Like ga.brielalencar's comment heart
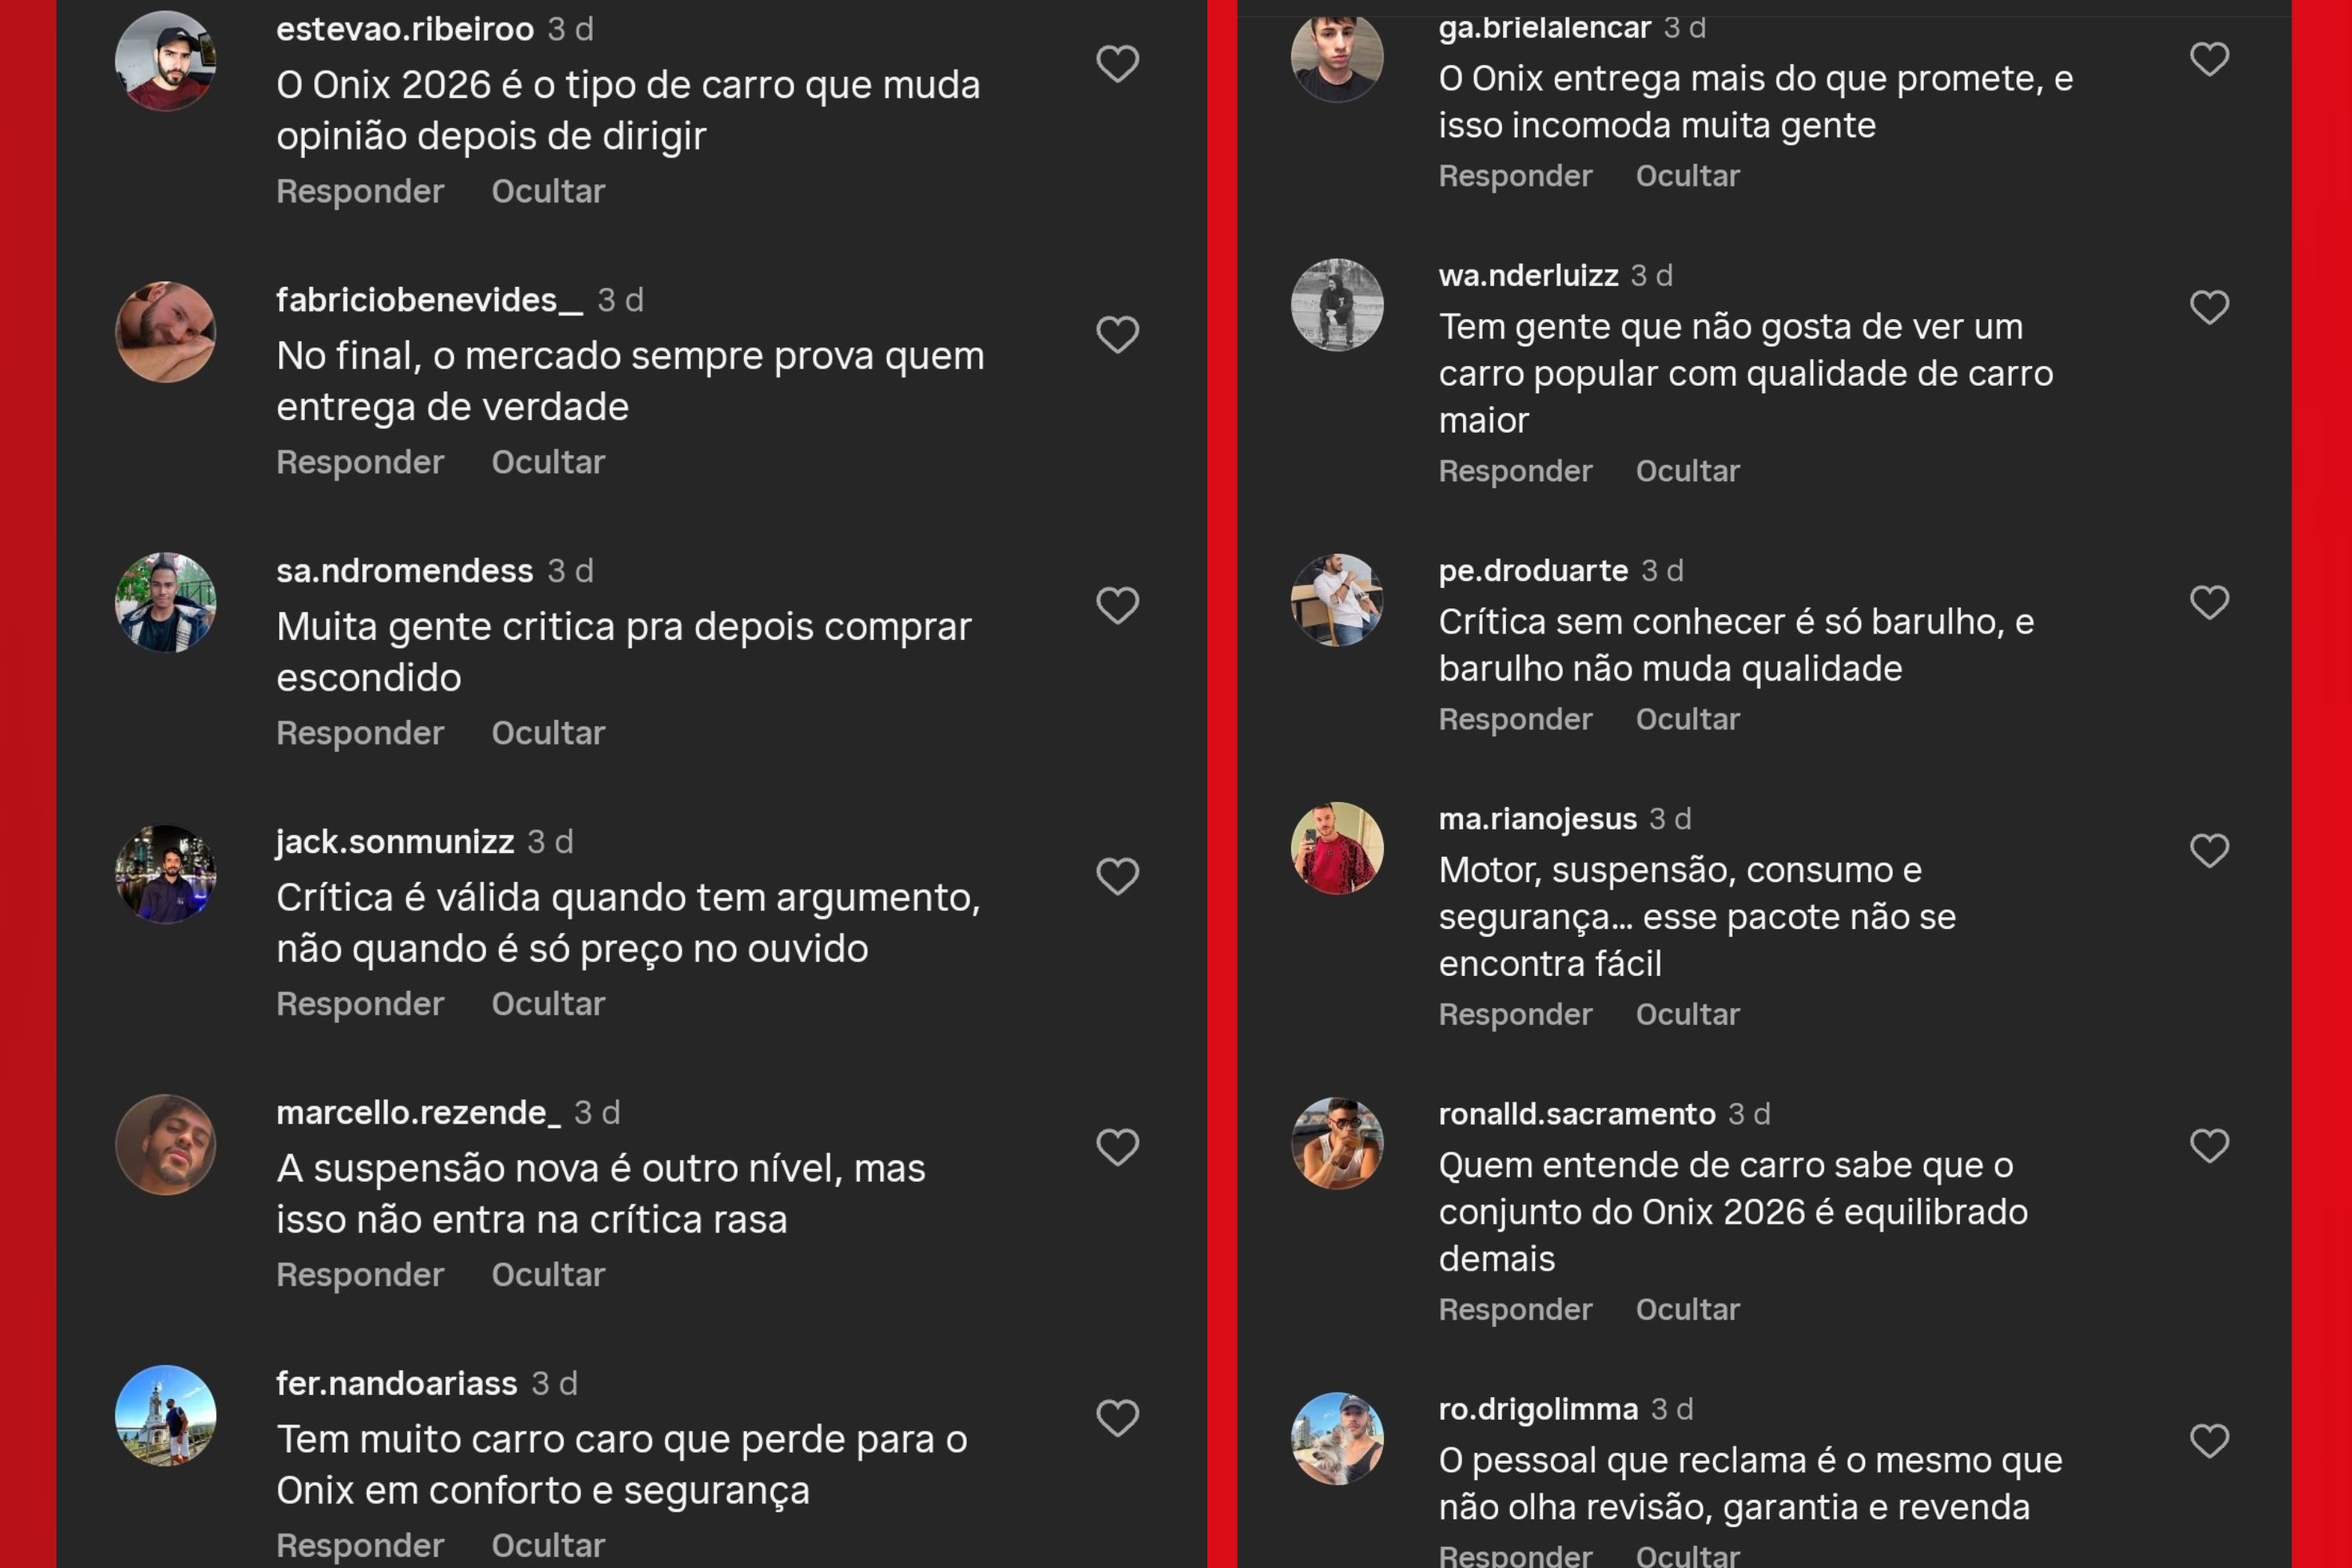The height and width of the screenshot is (1568, 2352). pos(2209,59)
